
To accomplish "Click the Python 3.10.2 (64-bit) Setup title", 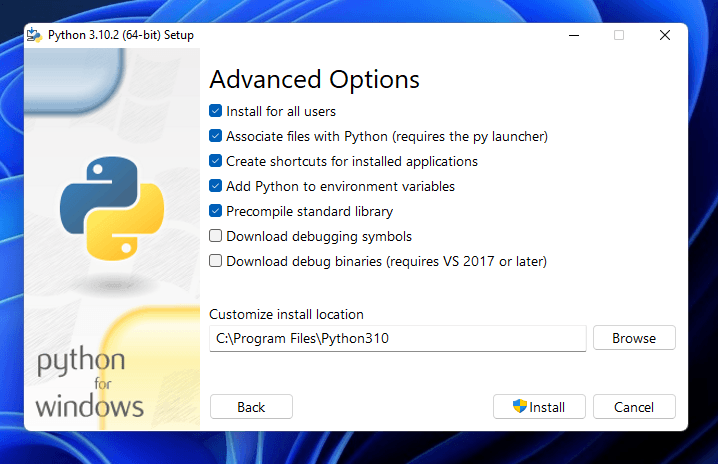I will [x=121, y=35].
